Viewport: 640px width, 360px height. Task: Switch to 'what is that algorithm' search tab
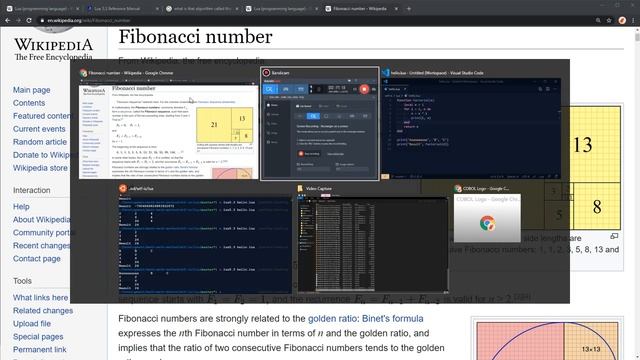point(201,9)
